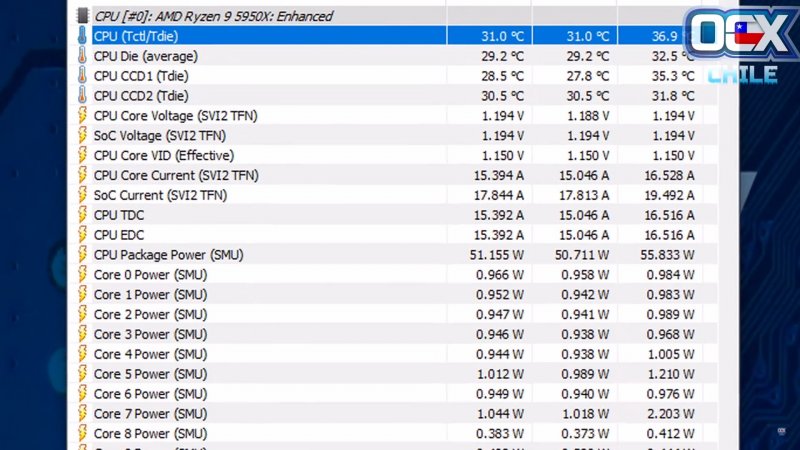Select Core 8 Power (SMU) label
The image size is (800, 450).
coord(151,434)
